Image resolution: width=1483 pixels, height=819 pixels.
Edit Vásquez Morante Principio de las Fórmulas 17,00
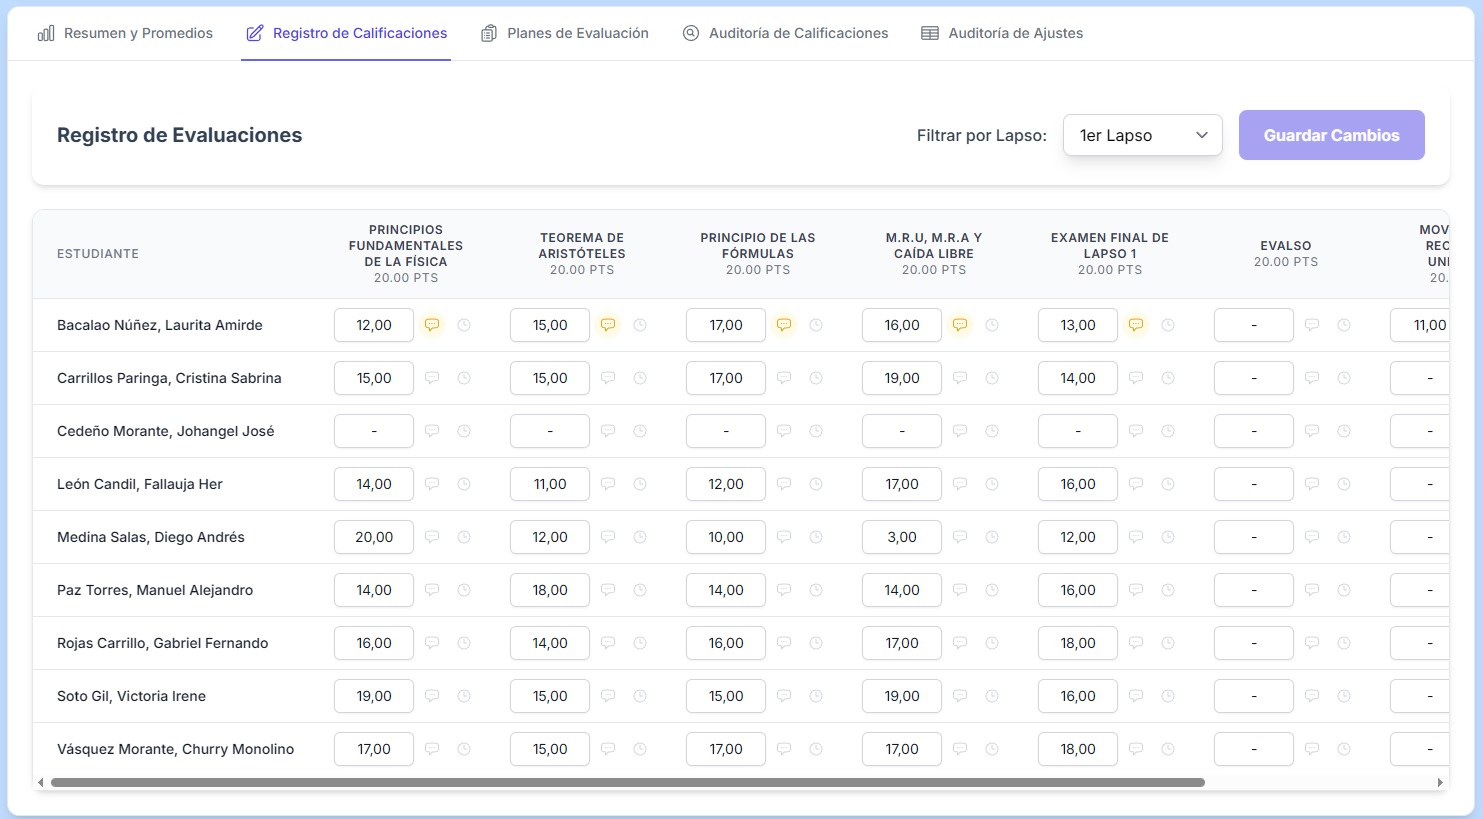point(726,749)
